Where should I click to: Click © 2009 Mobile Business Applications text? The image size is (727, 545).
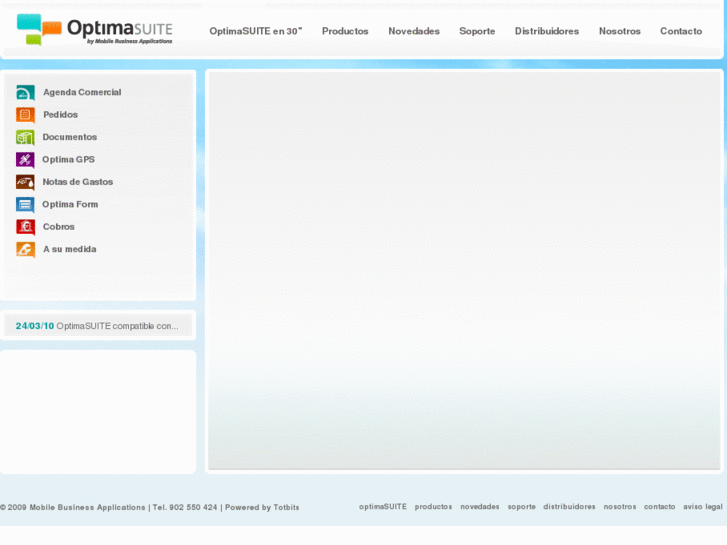(x=73, y=507)
